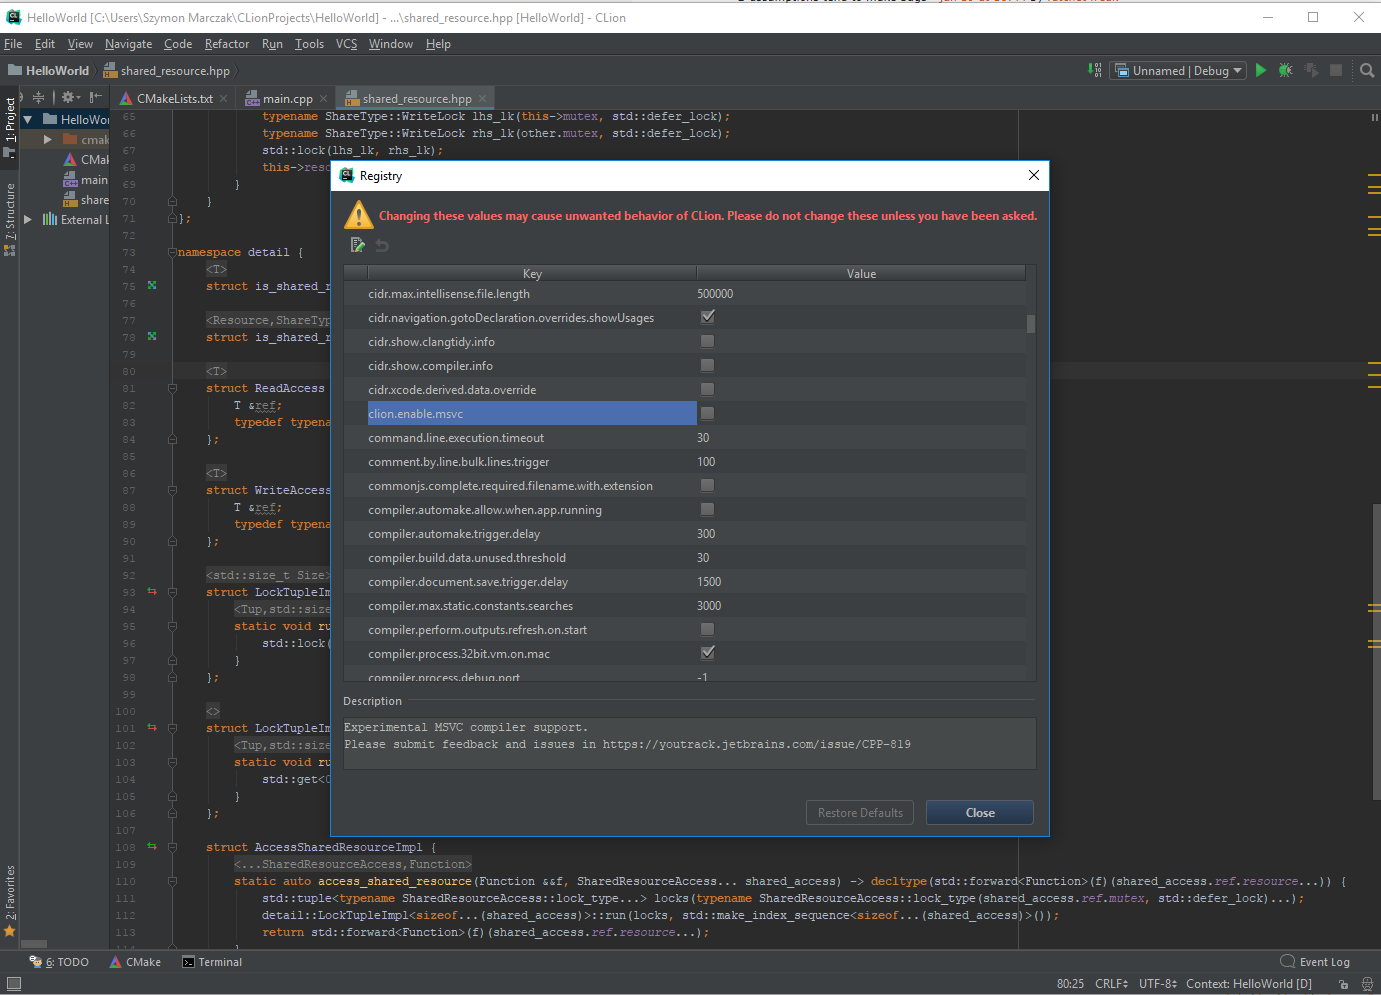This screenshot has width=1381, height=995.
Task: Click the Close button in Registry dialog
Action: 980,813
